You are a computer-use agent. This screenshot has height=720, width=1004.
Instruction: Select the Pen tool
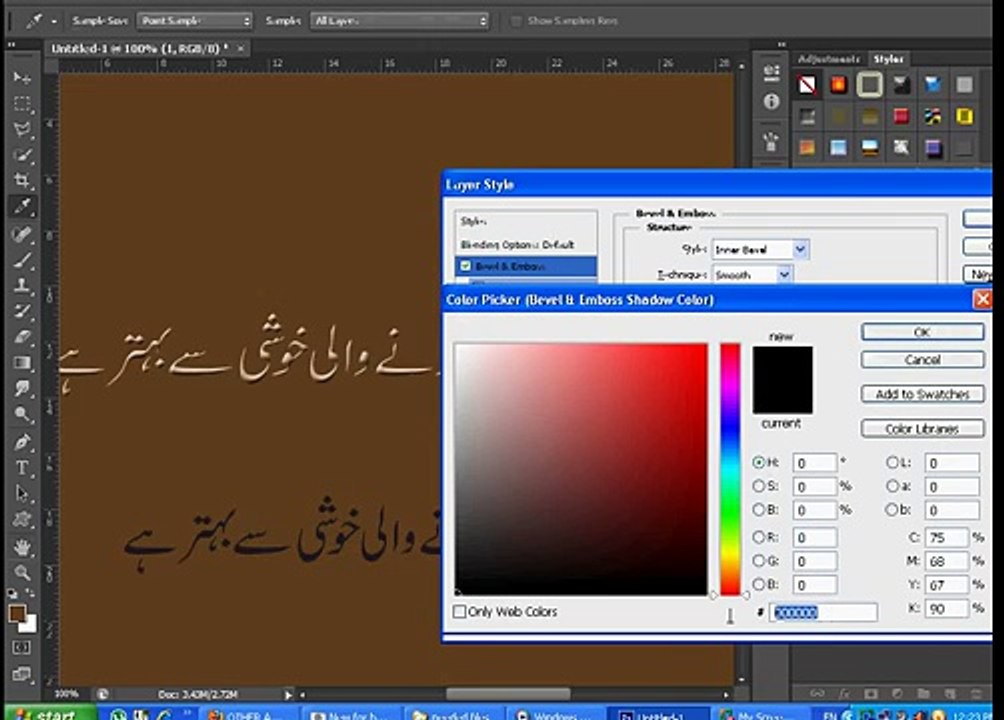[22, 441]
